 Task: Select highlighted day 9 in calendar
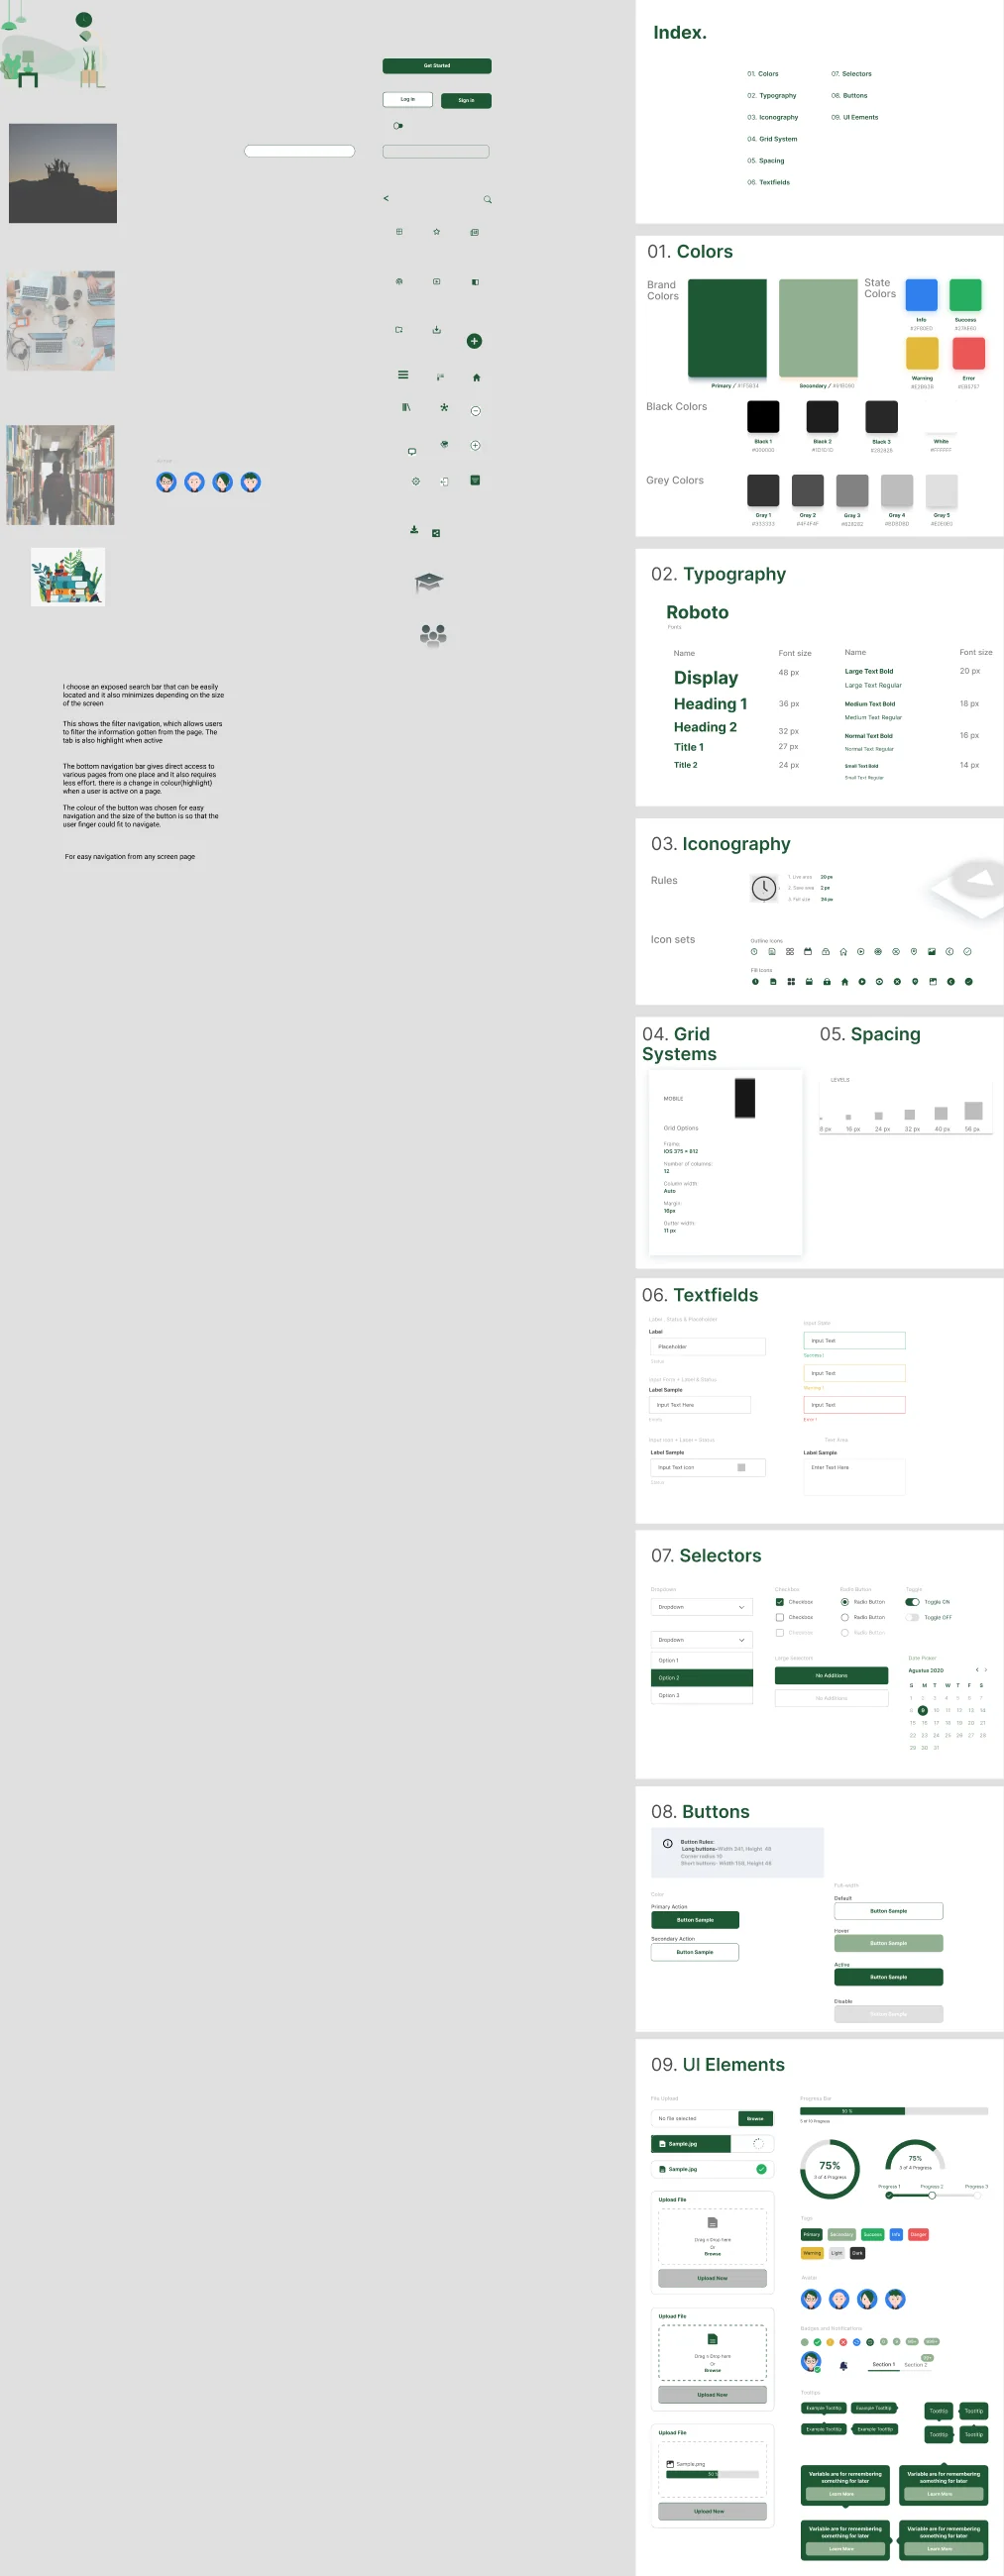[x=923, y=1710]
